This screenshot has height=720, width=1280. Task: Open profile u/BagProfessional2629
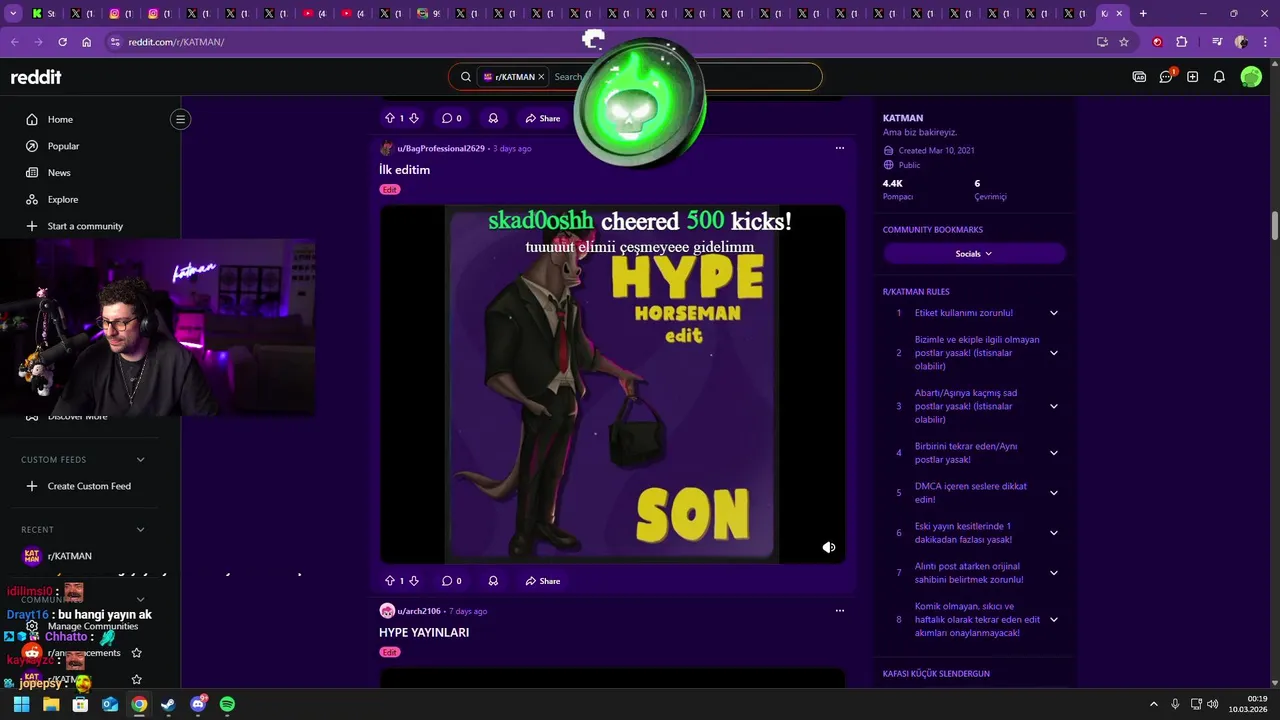[x=441, y=148]
